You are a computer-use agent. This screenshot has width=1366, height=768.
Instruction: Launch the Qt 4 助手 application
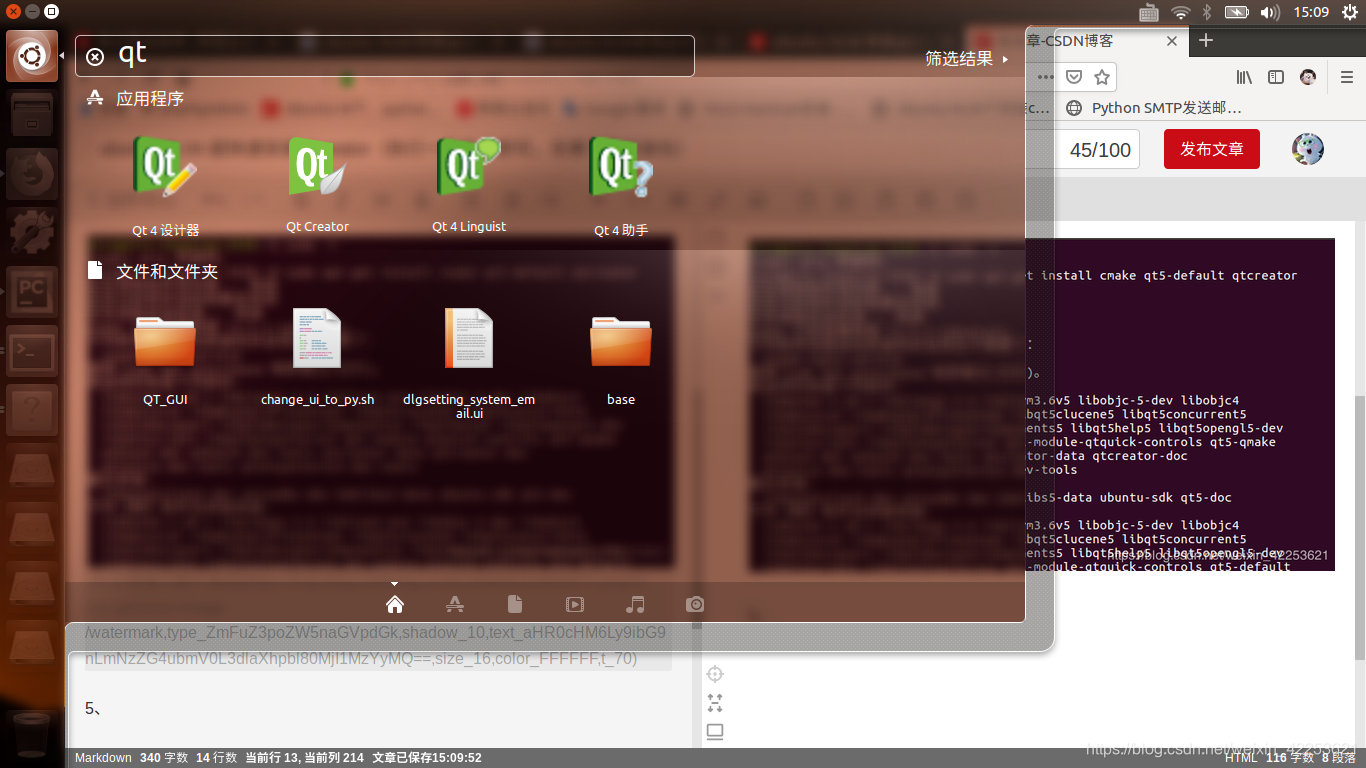tap(621, 185)
